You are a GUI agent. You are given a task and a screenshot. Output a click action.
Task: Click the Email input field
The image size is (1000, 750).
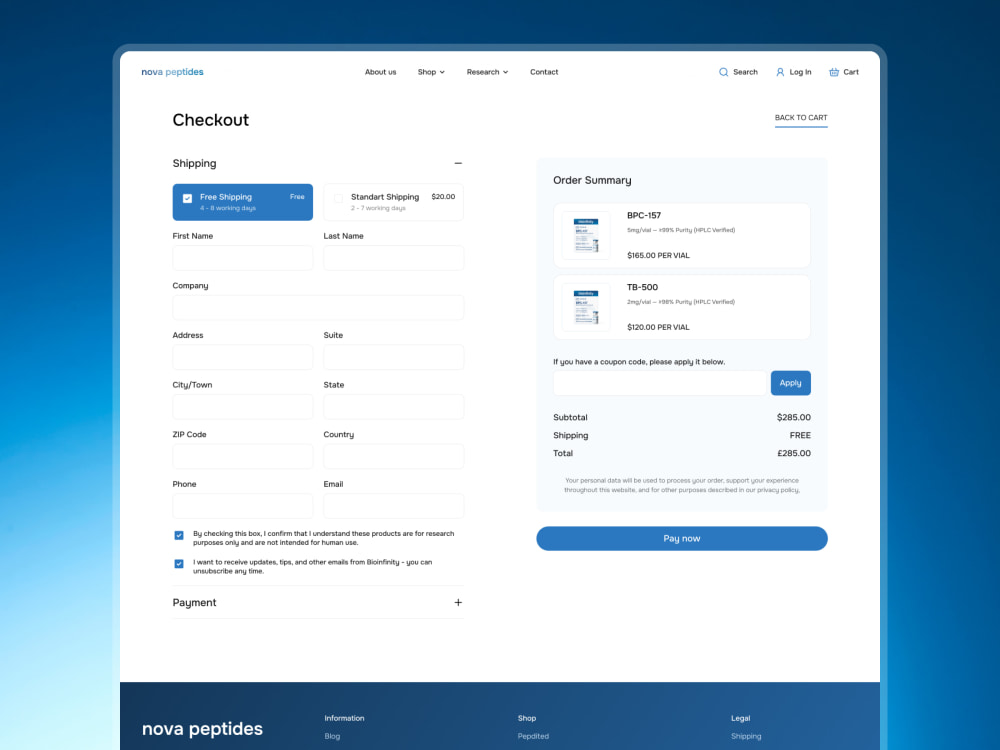coord(393,506)
